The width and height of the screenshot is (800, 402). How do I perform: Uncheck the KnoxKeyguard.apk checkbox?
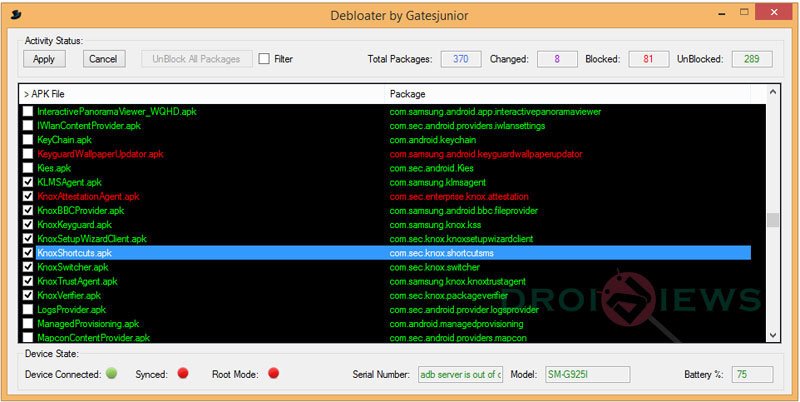tap(28, 224)
